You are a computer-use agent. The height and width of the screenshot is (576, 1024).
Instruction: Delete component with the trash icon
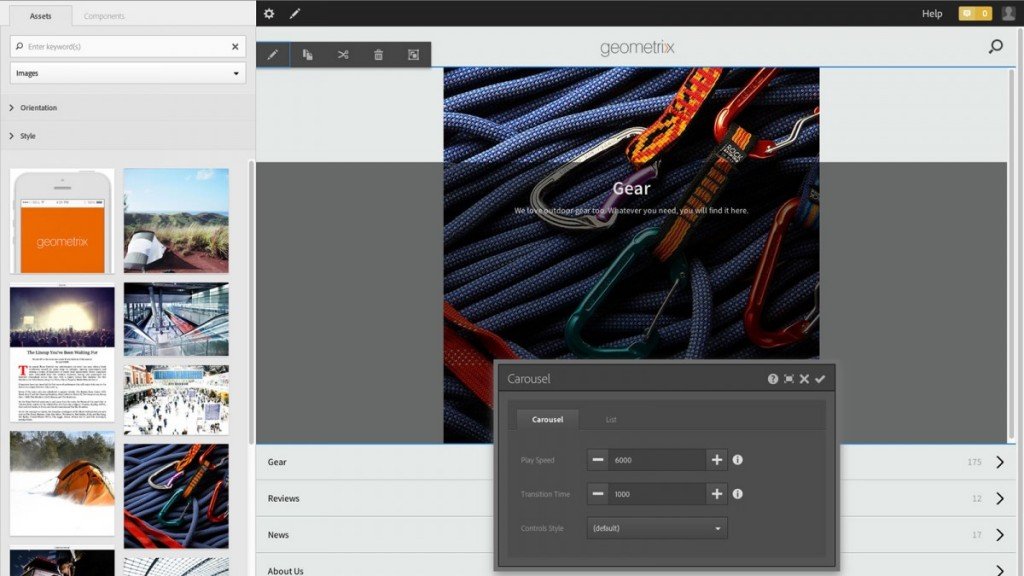378,55
